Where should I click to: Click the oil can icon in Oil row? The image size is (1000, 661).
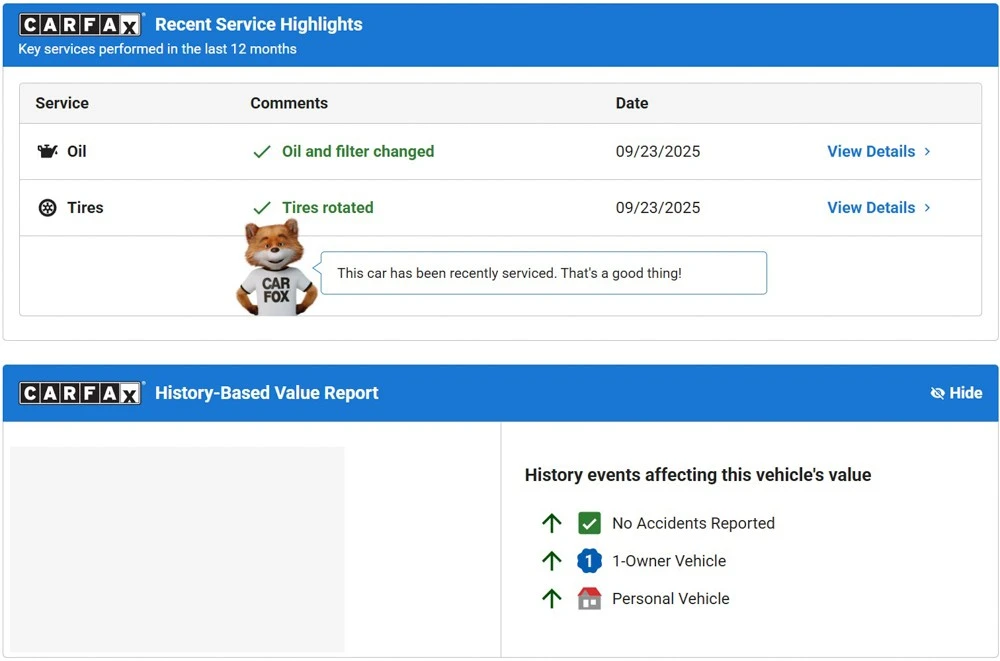click(x=47, y=151)
